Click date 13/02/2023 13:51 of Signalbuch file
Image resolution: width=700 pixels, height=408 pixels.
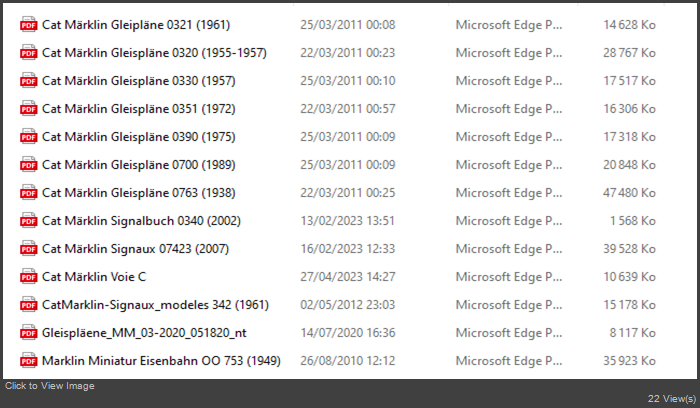point(347,221)
